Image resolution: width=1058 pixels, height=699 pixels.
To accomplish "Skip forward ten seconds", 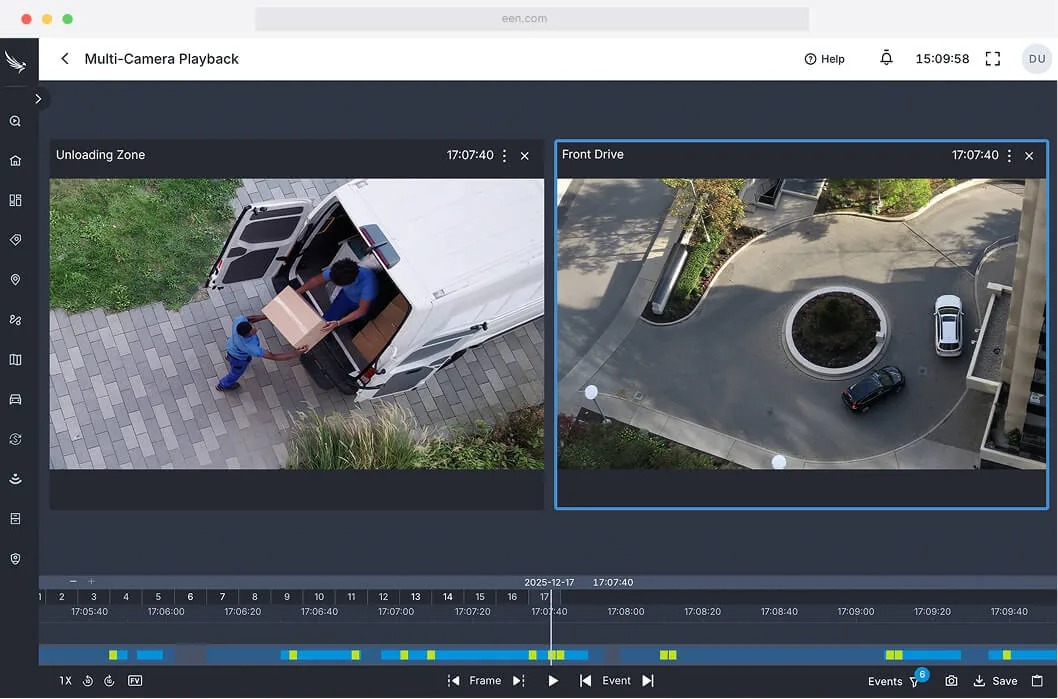I will click(x=109, y=681).
